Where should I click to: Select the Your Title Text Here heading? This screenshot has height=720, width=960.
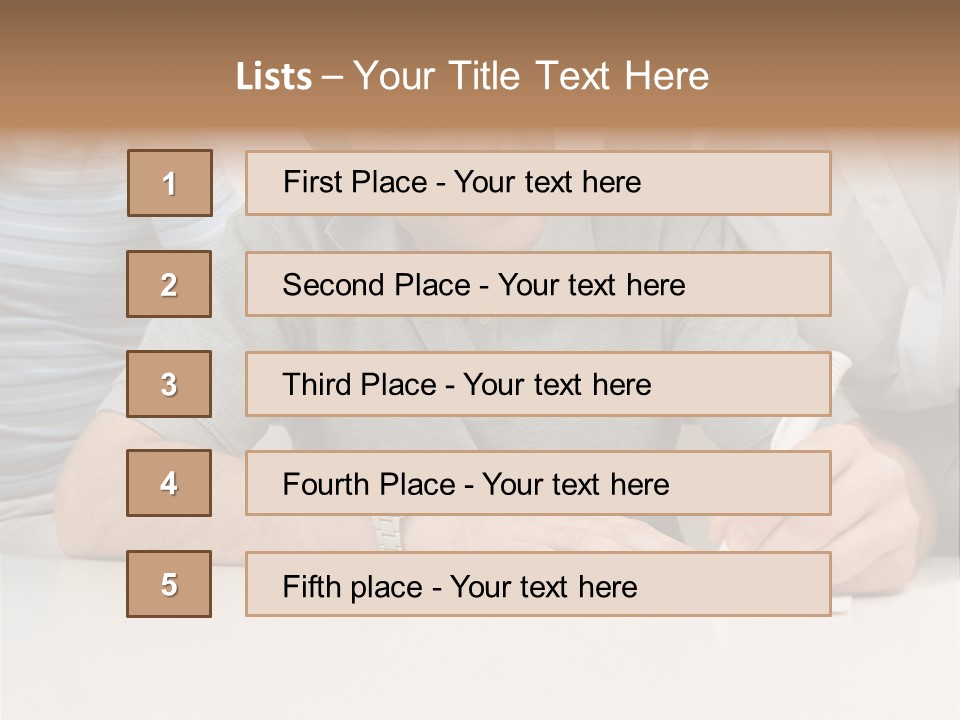[531, 76]
